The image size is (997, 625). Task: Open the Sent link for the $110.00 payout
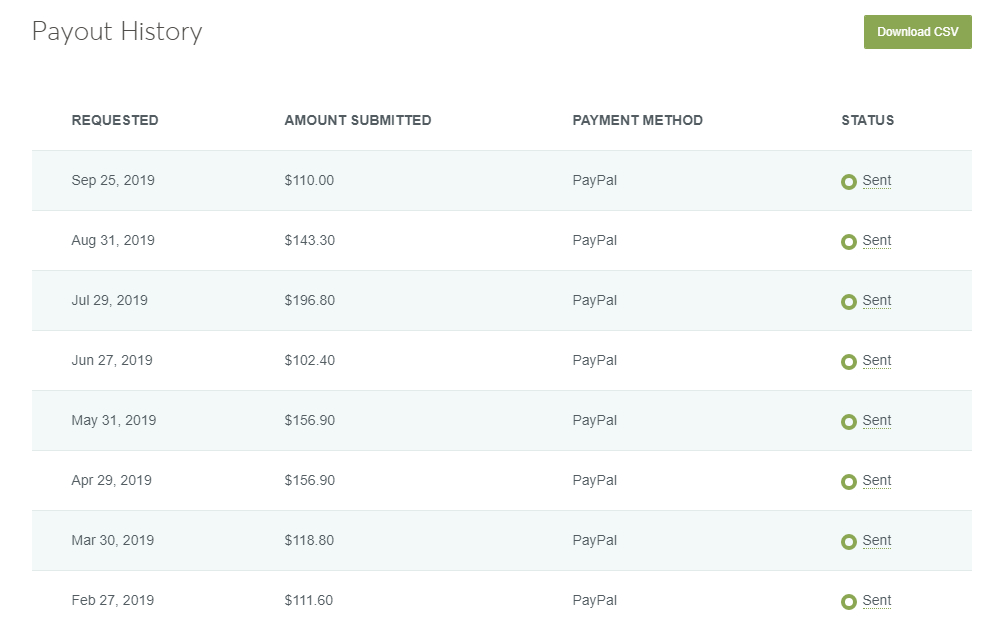(877, 181)
